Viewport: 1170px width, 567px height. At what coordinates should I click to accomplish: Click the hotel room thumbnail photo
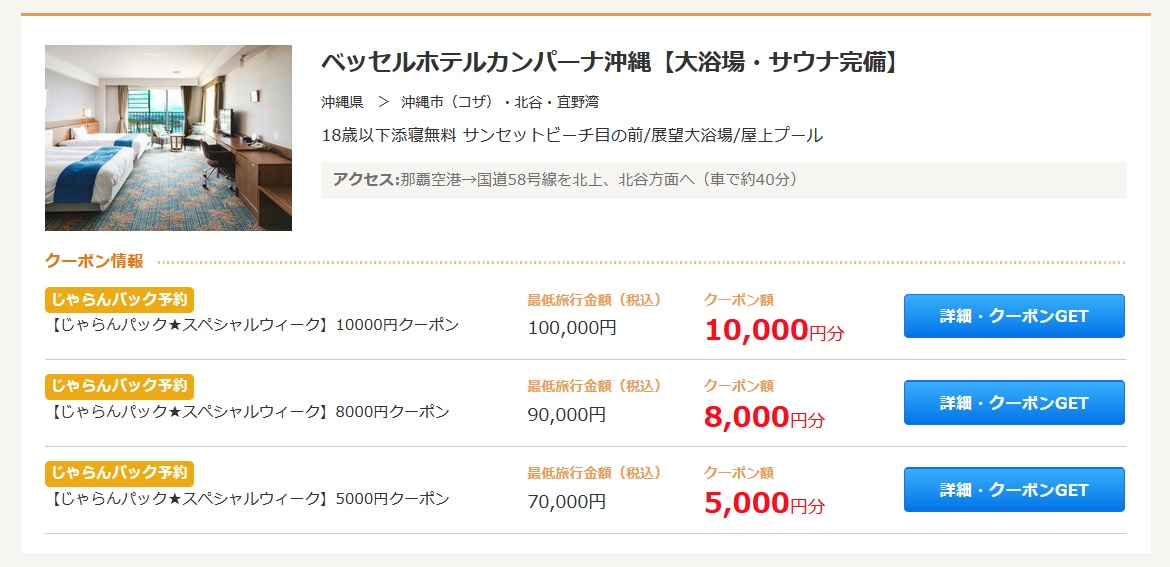[x=168, y=138]
